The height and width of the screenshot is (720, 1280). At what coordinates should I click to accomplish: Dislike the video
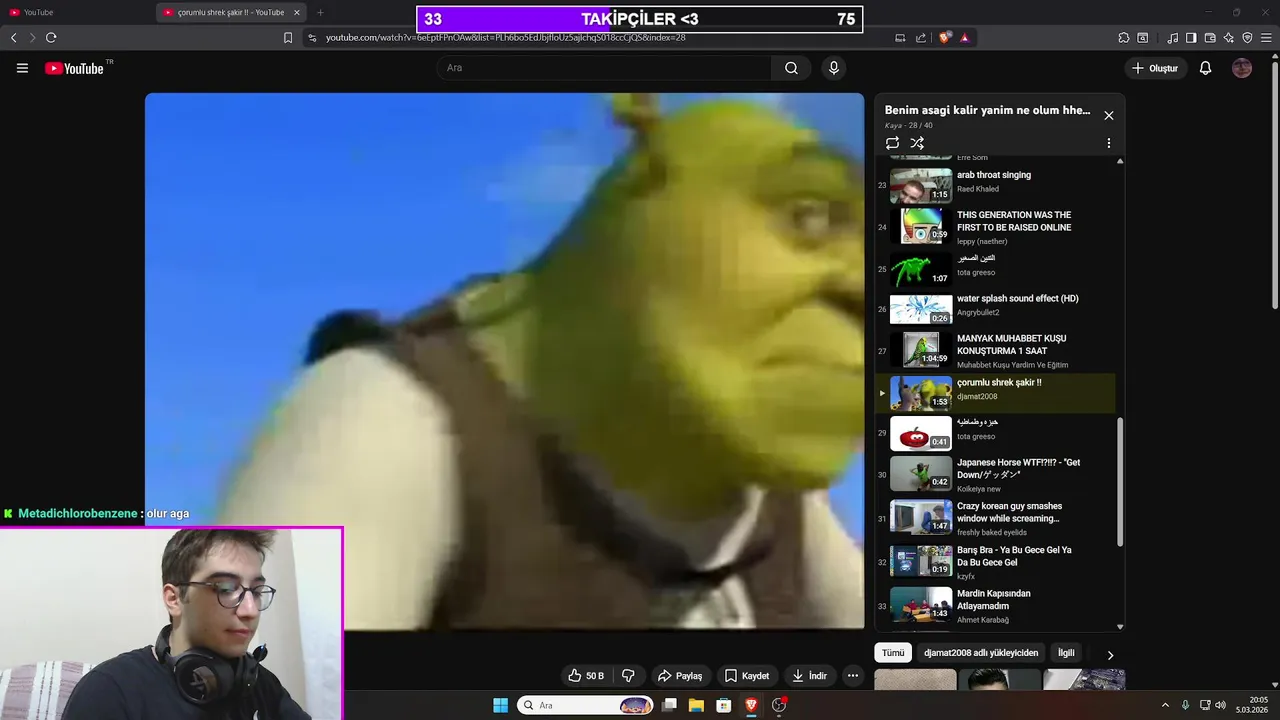point(628,676)
